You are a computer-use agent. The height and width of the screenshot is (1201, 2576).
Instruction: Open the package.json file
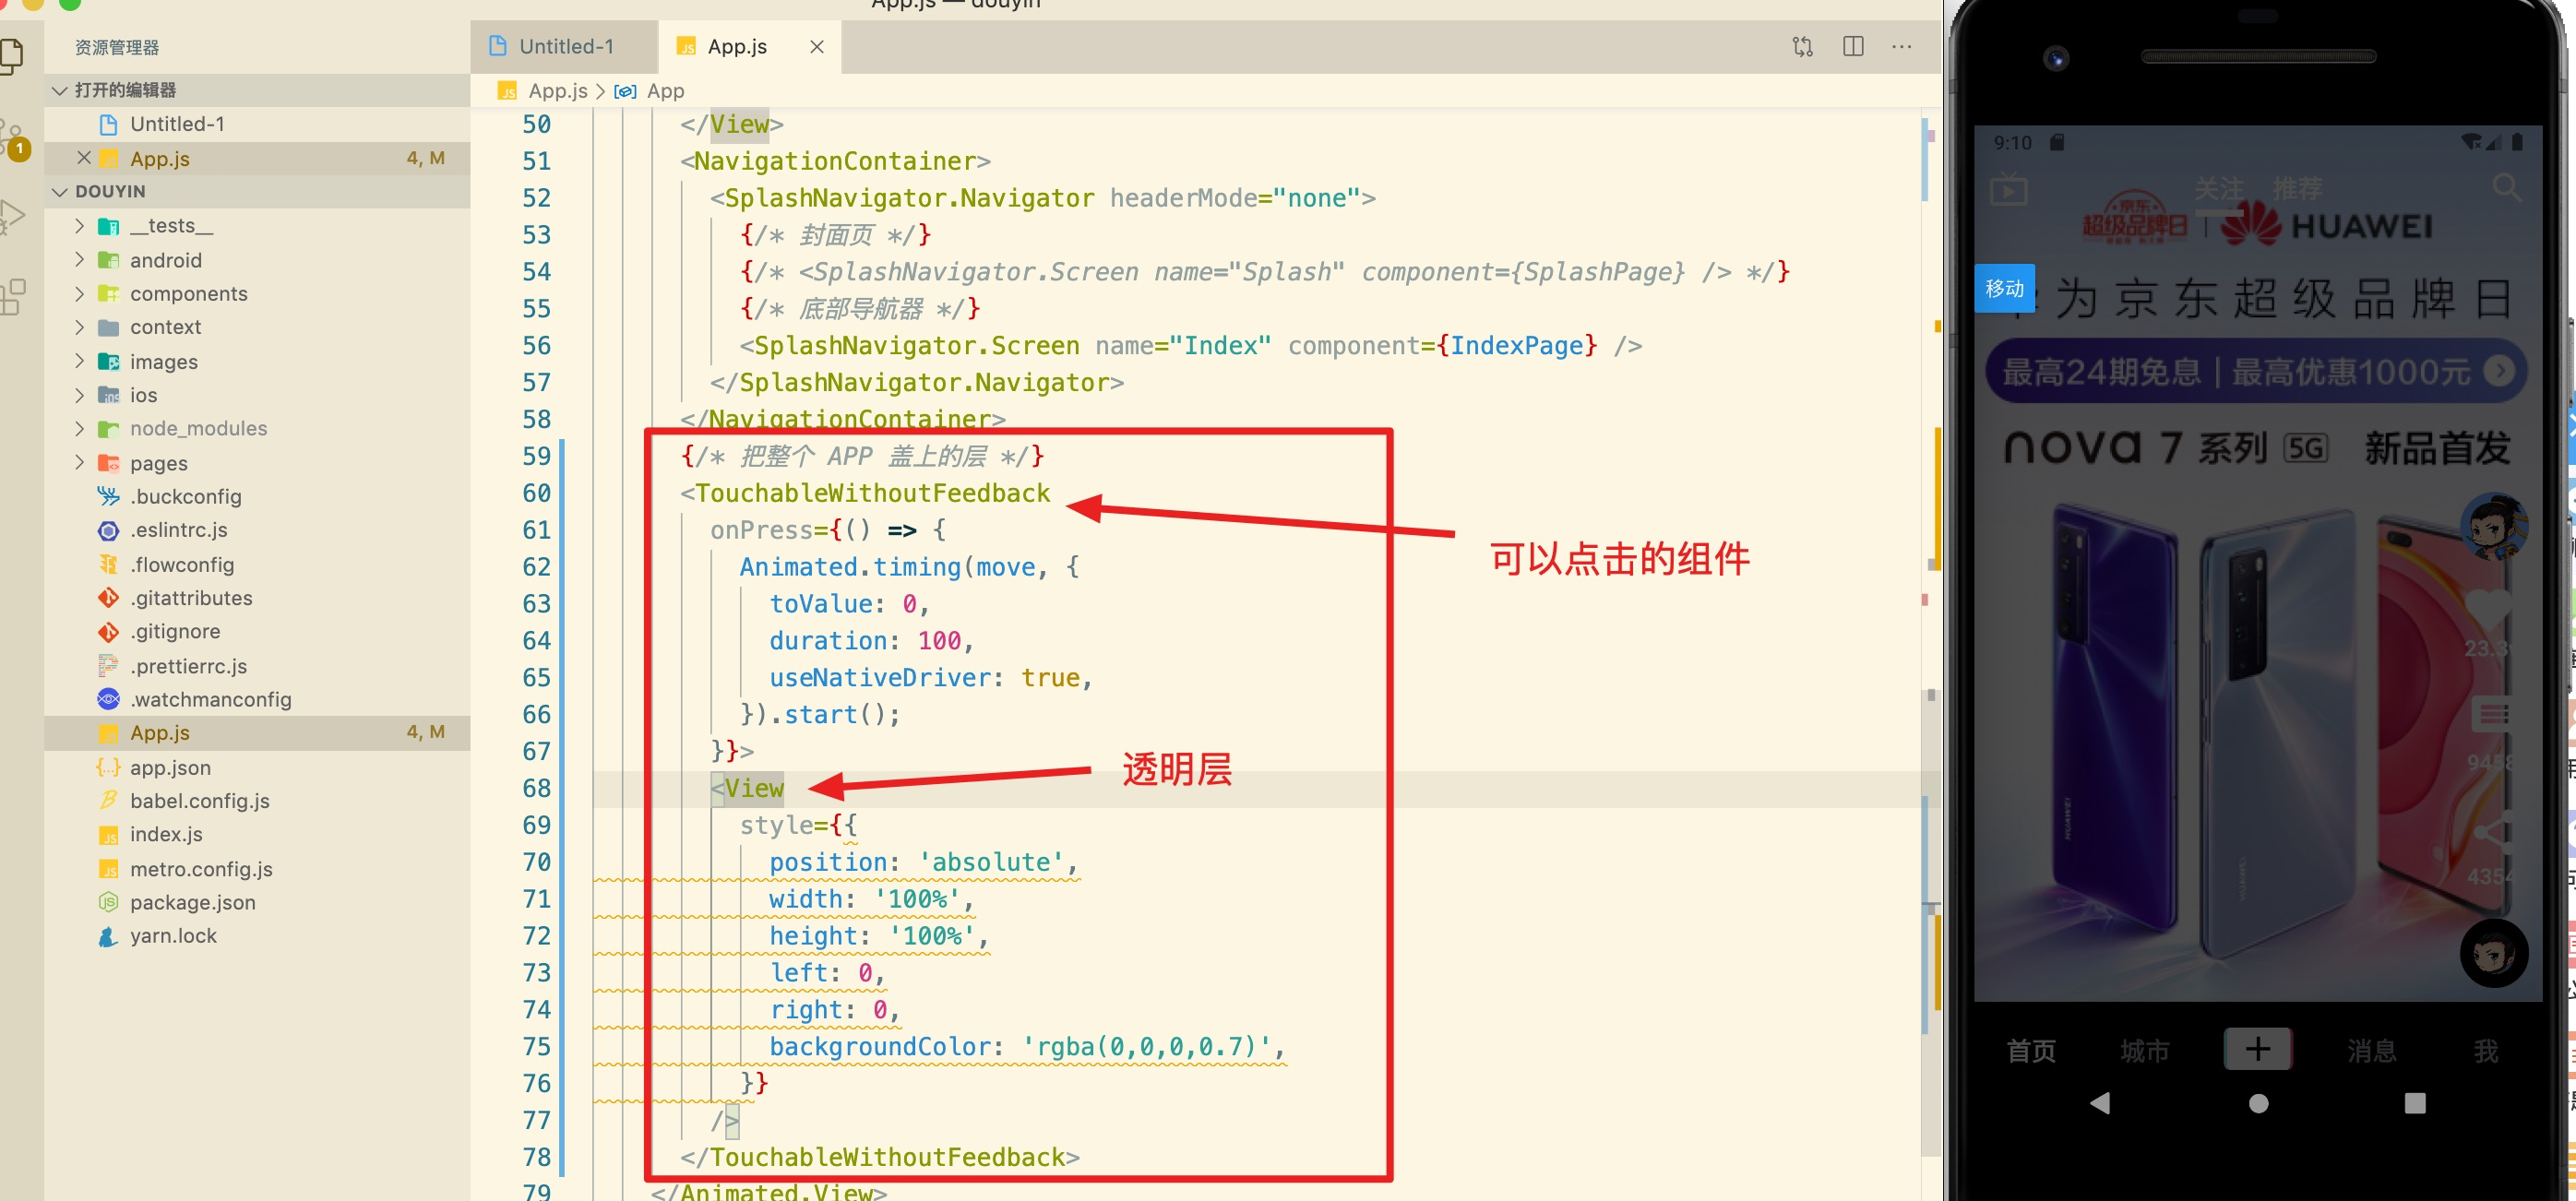coord(258,902)
